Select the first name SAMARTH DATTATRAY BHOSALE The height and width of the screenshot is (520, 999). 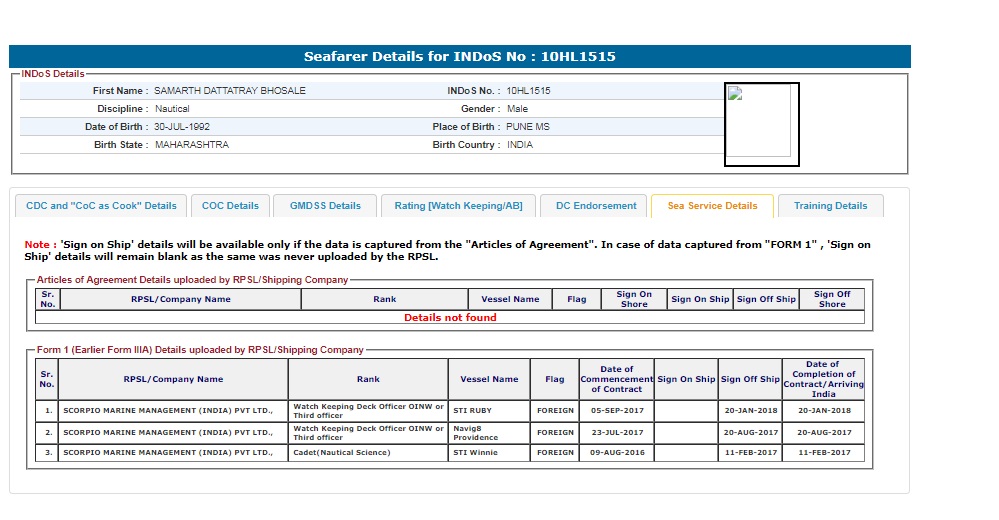point(230,91)
